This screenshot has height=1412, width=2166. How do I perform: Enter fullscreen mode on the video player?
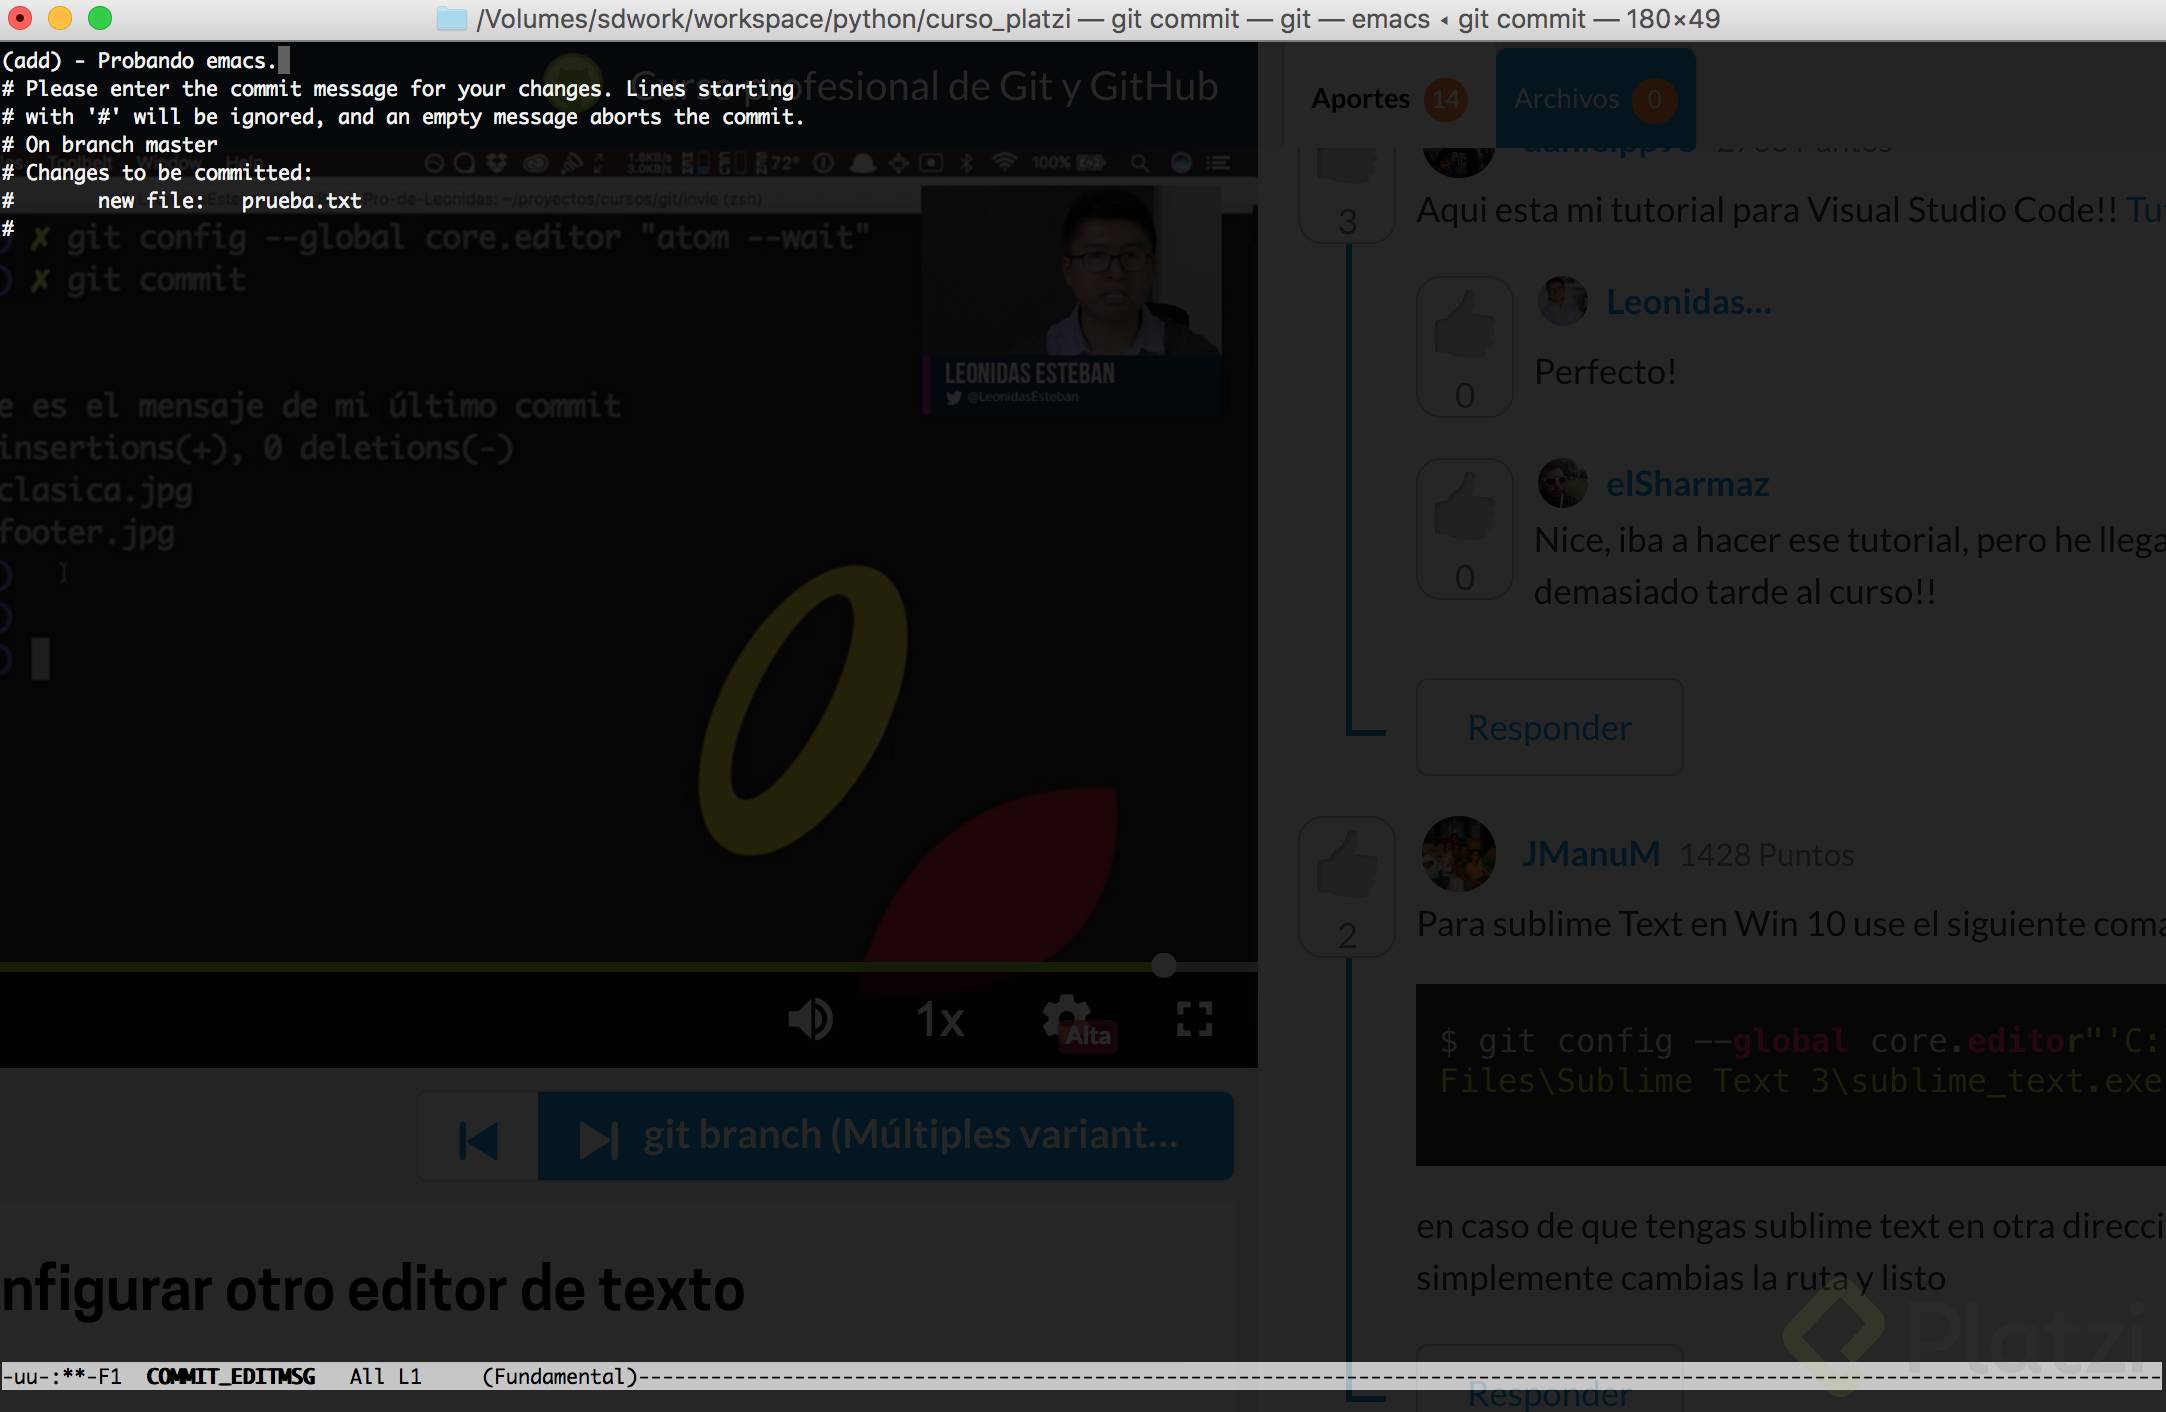1196,1019
